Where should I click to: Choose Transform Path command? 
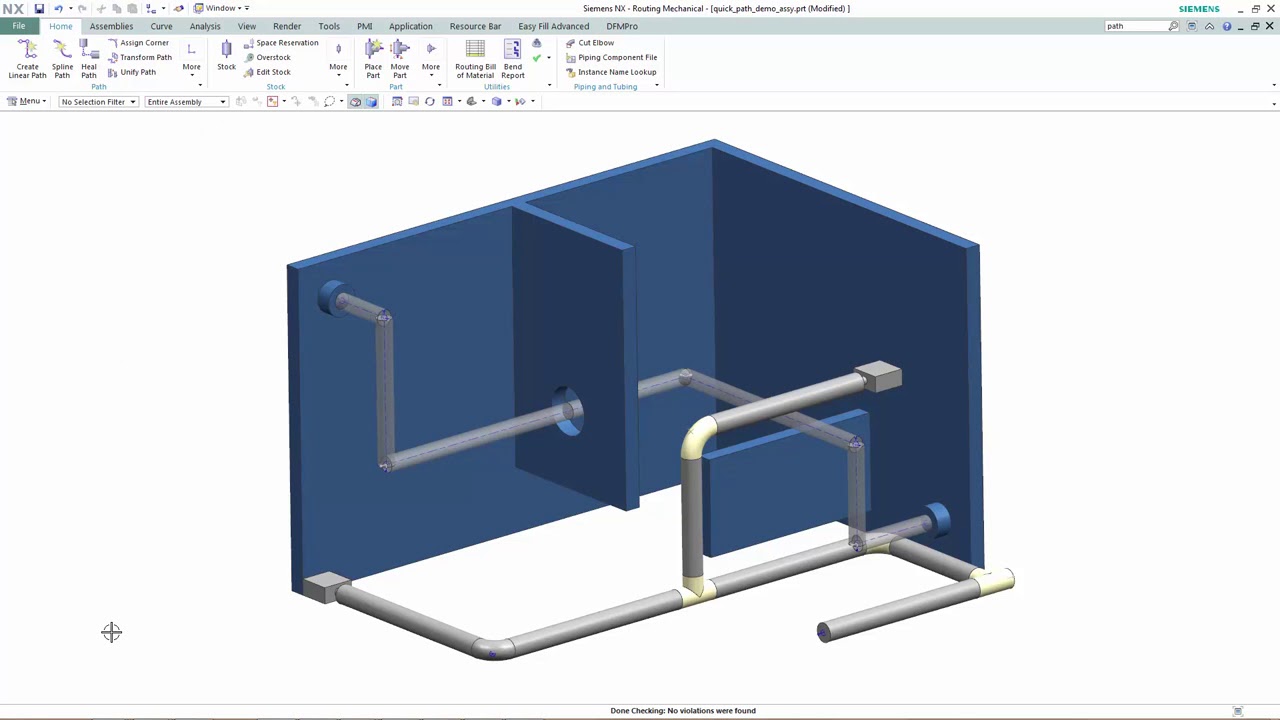[140, 57]
